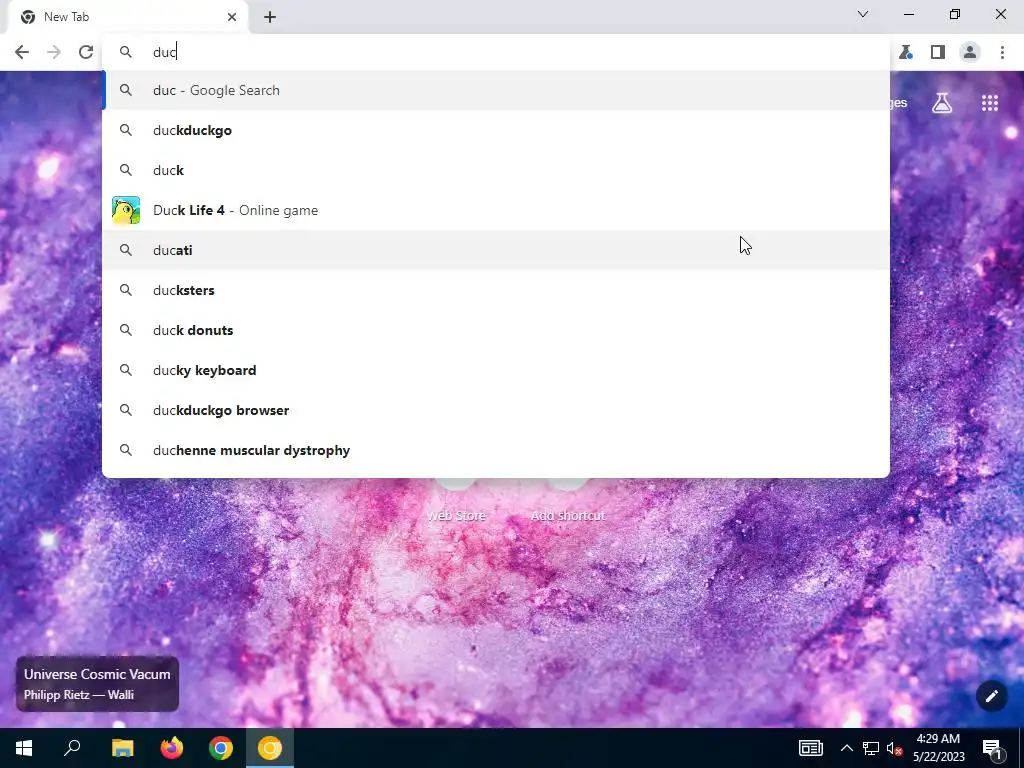Select the 'duck donuts' suggestion
This screenshot has height=768, width=1024.
pyautogui.click(x=496, y=330)
